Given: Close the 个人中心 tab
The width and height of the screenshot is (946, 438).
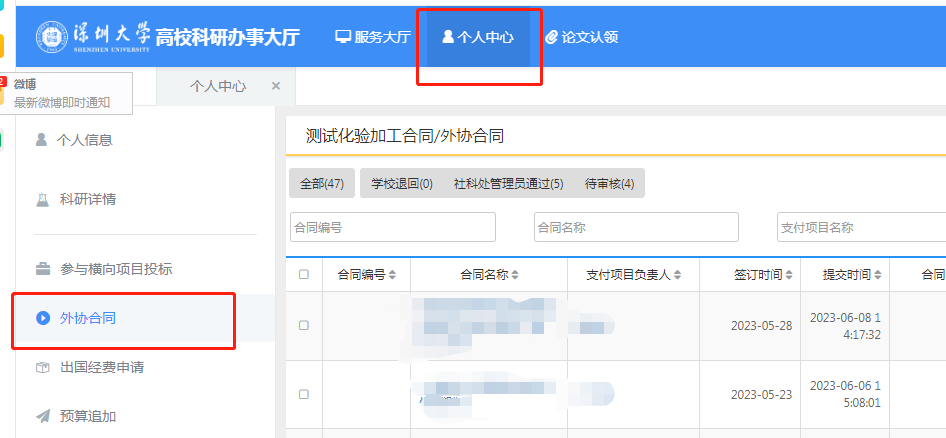Looking at the screenshot, I should tap(276, 86).
